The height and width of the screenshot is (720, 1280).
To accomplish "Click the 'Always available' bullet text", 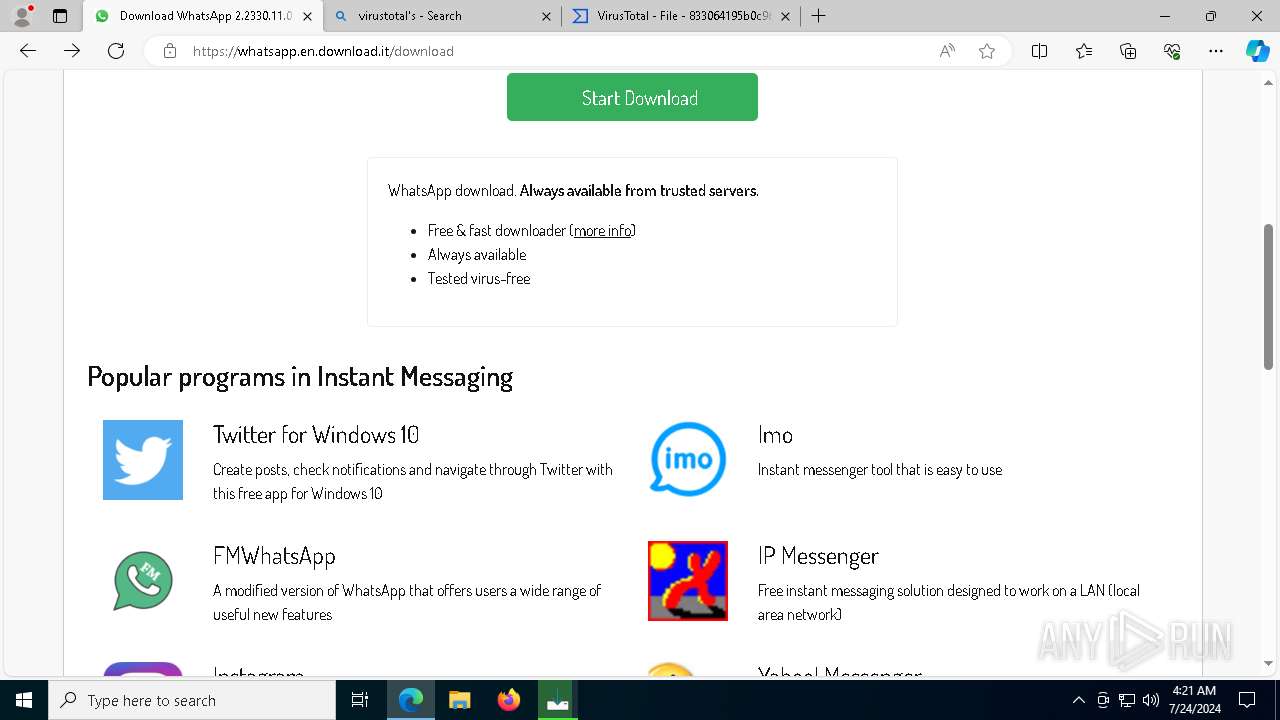I will (477, 255).
